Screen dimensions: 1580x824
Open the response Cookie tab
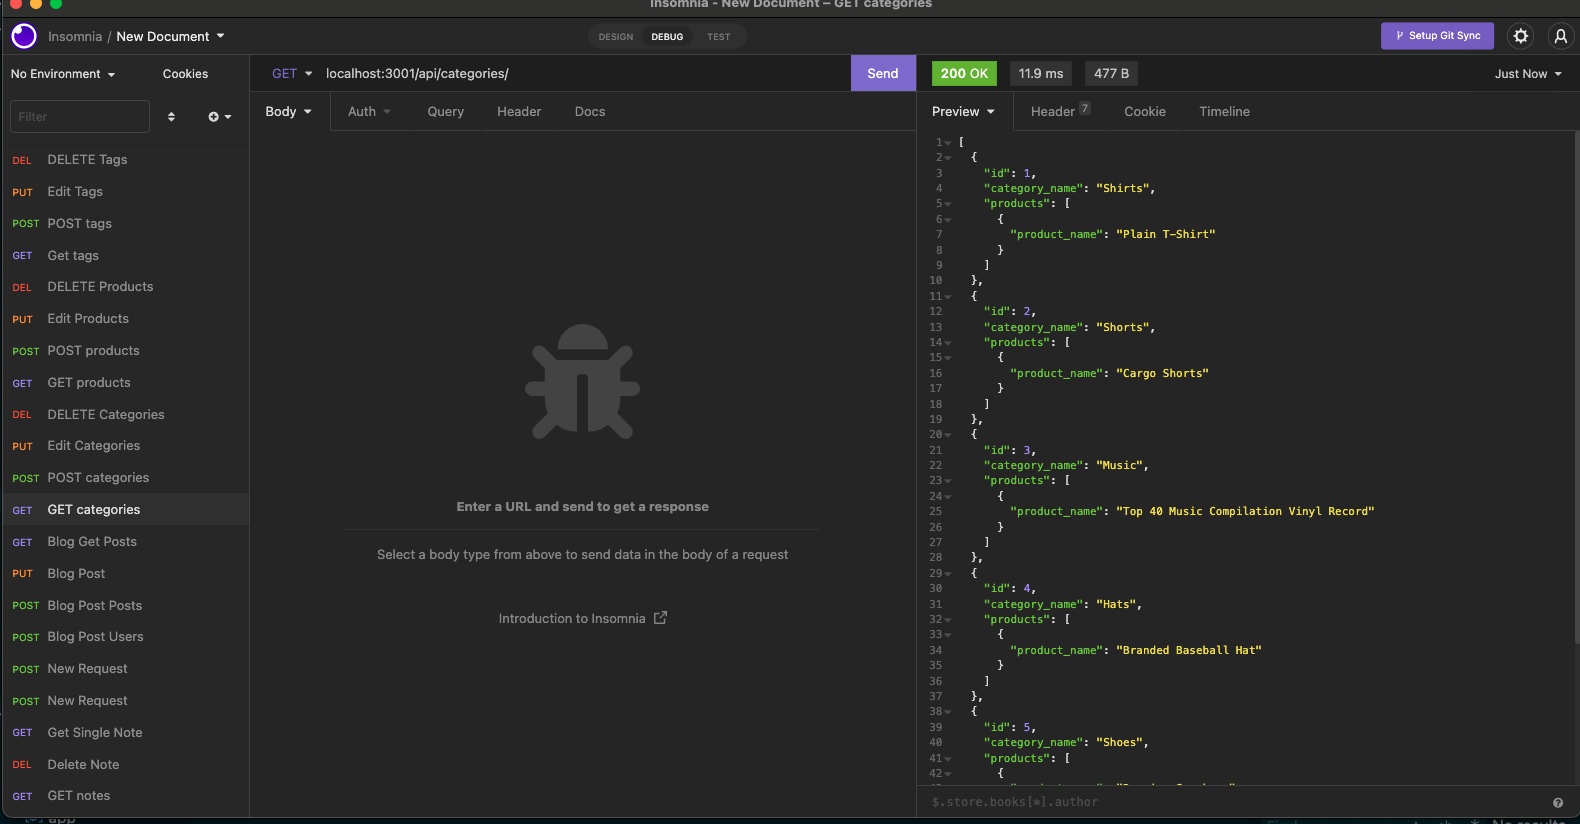click(x=1145, y=112)
